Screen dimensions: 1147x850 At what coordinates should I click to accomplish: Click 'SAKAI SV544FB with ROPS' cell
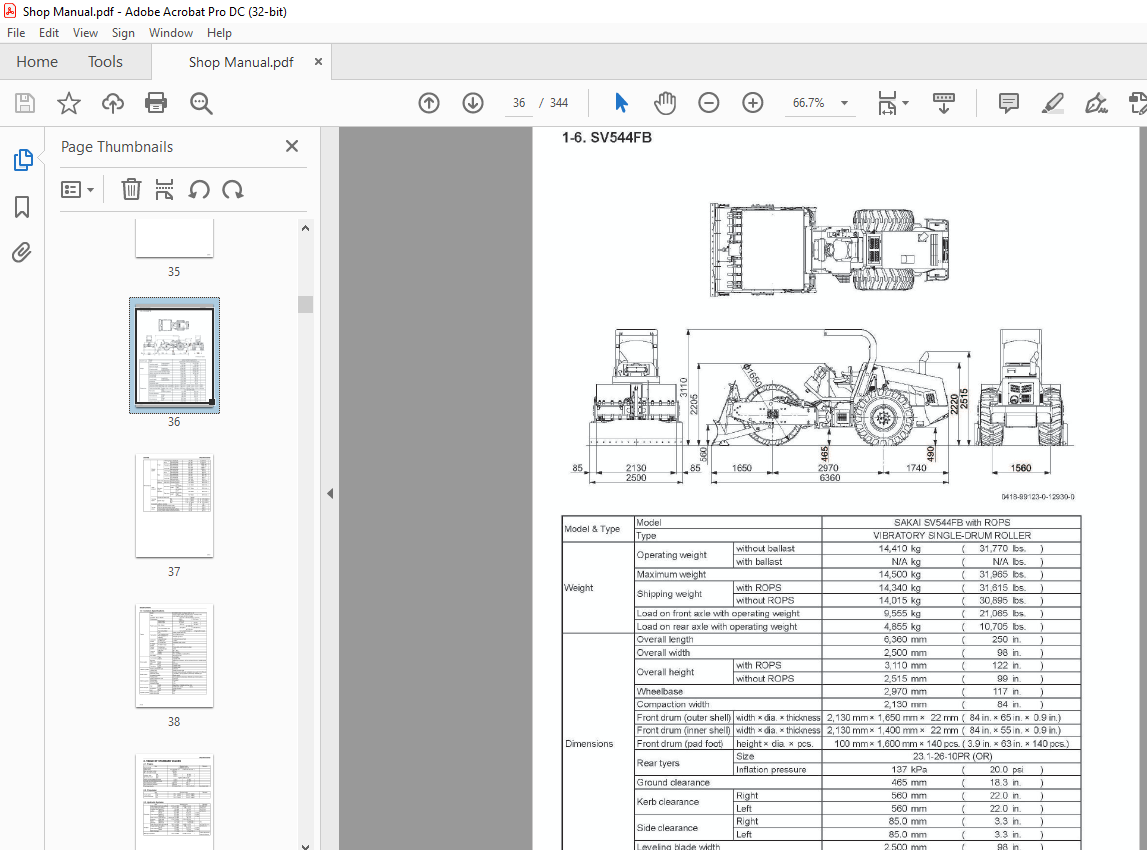click(x=952, y=522)
